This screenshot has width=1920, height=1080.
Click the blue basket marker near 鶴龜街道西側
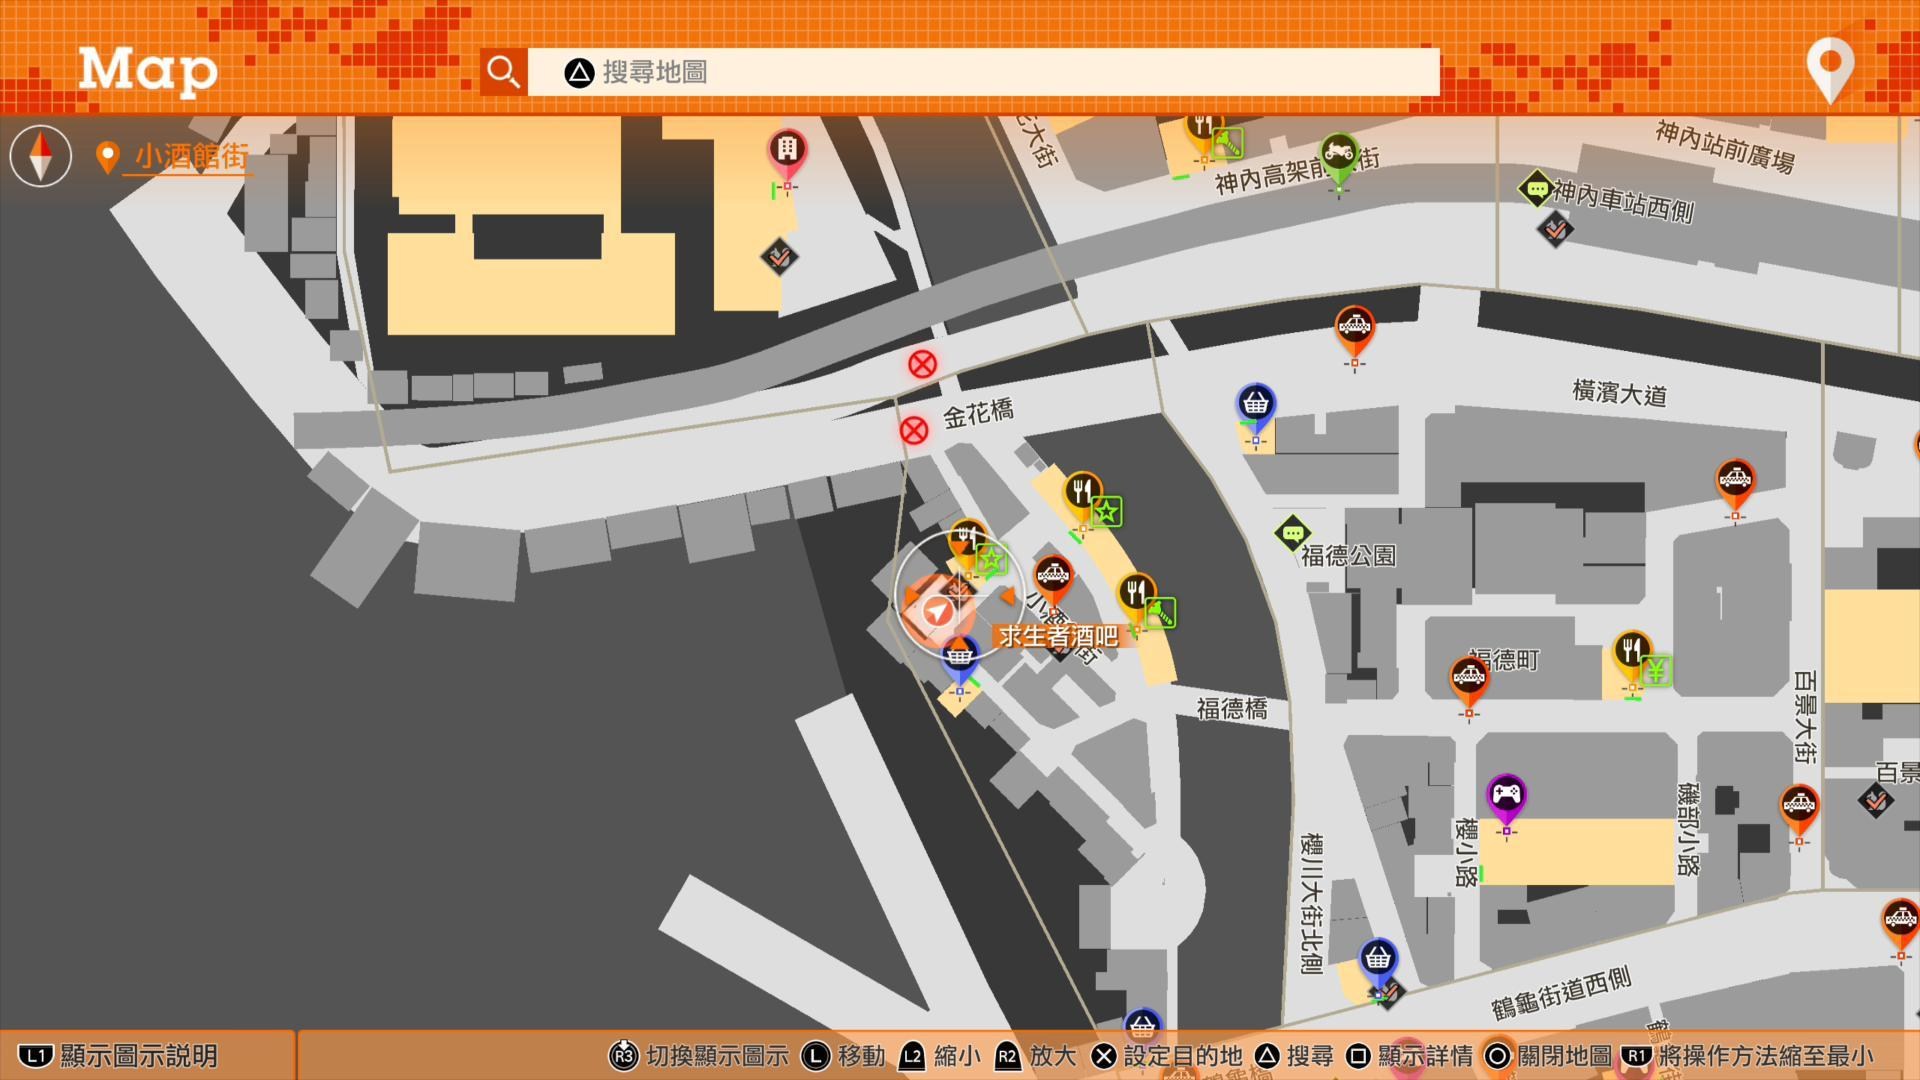(1378, 965)
